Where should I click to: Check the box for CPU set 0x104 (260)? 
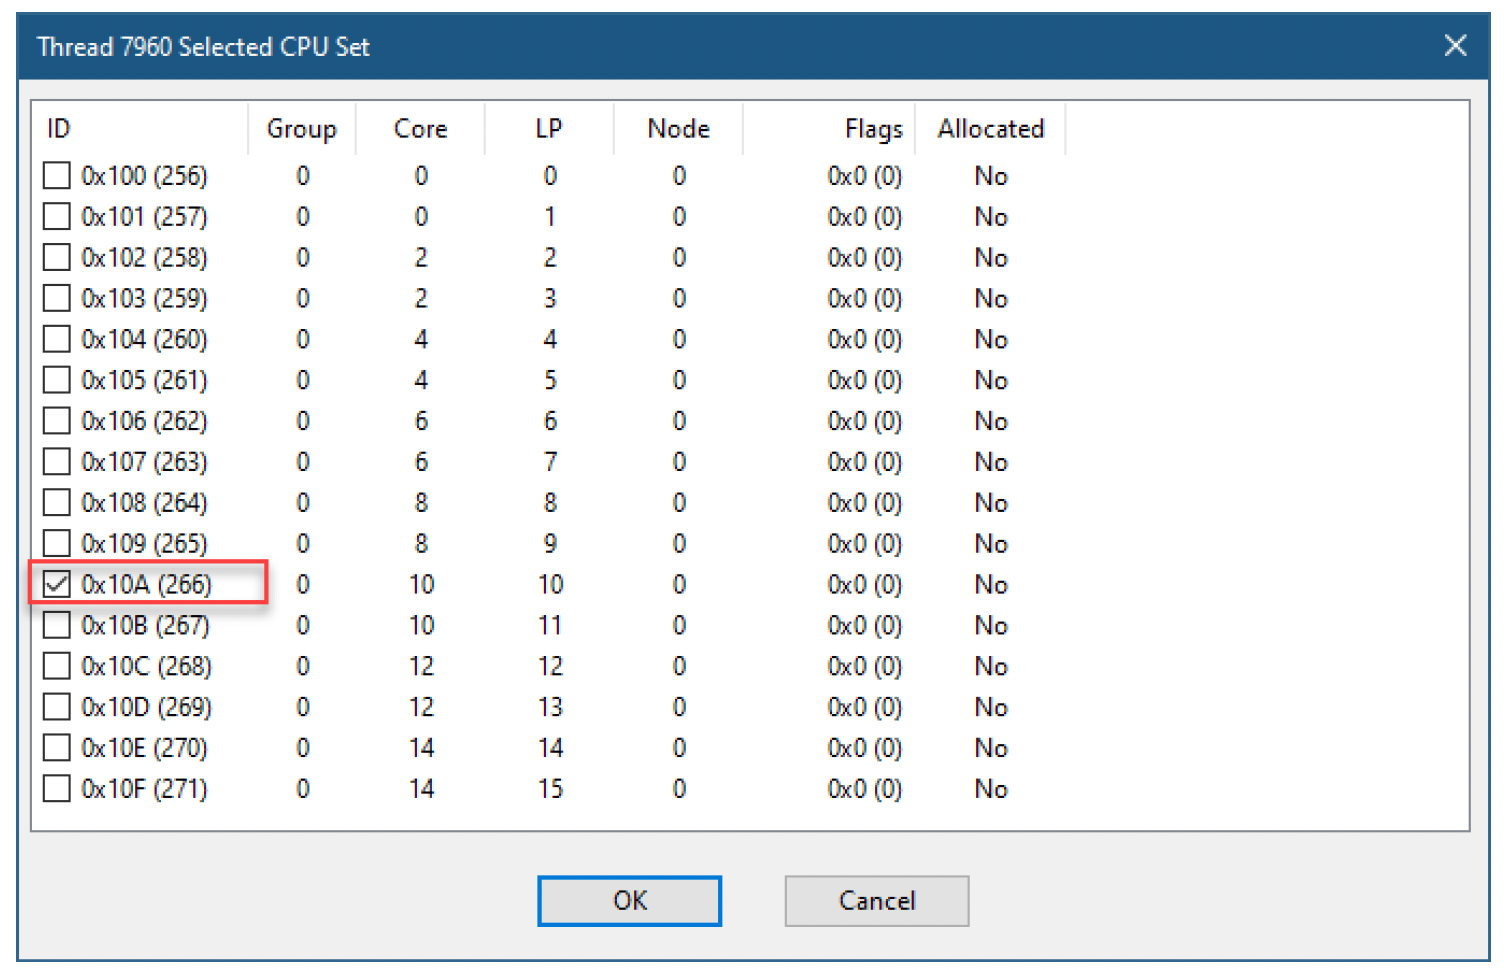coord(57,339)
